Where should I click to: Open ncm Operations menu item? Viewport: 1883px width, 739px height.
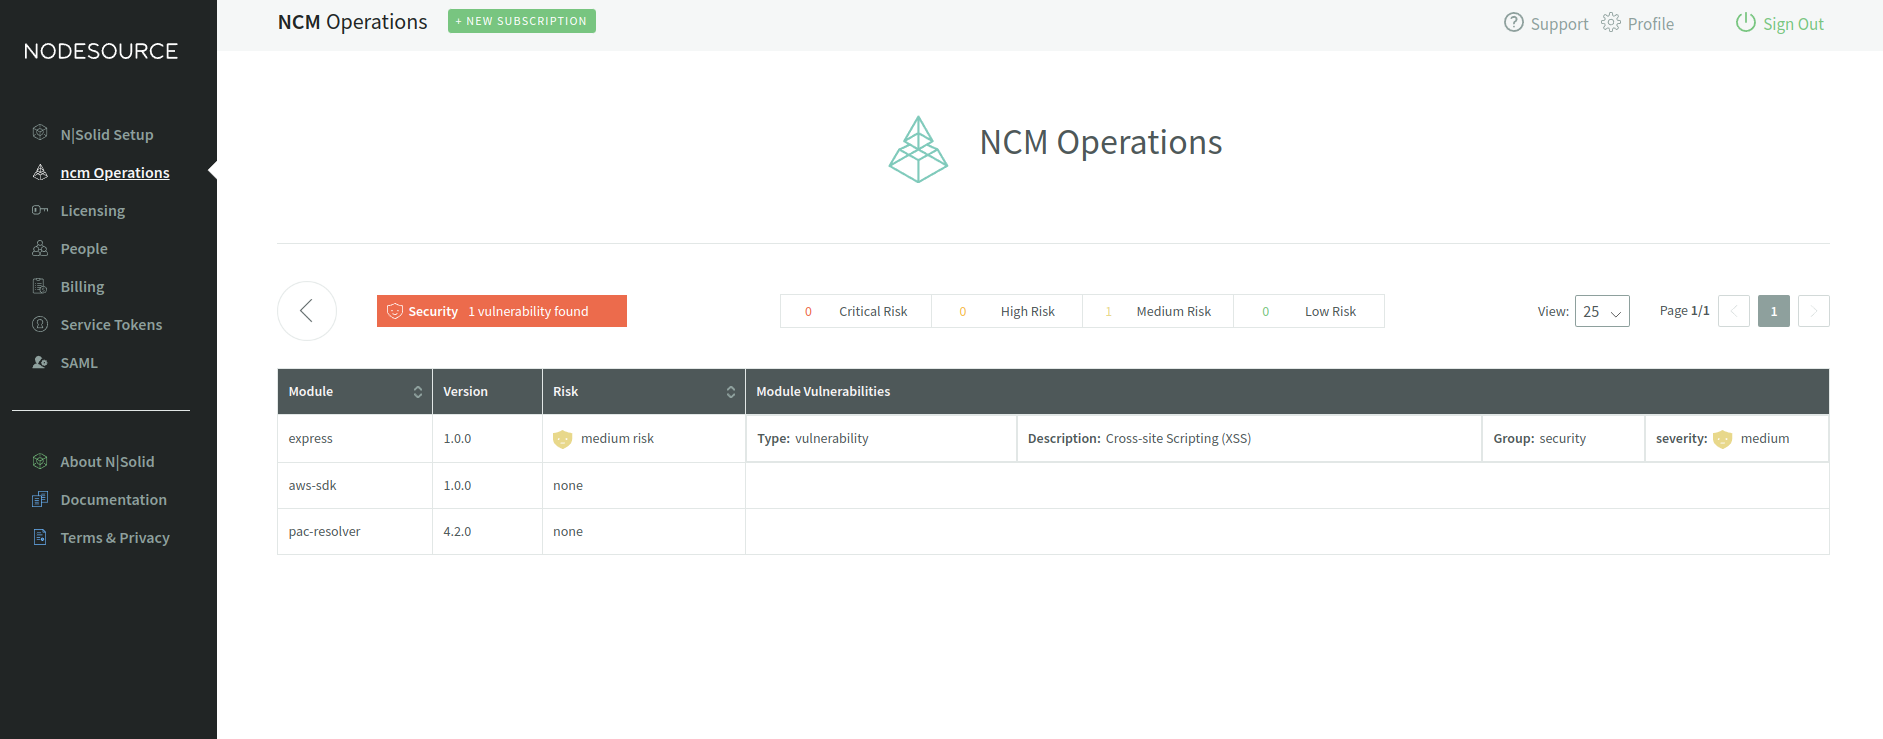(x=115, y=172)
